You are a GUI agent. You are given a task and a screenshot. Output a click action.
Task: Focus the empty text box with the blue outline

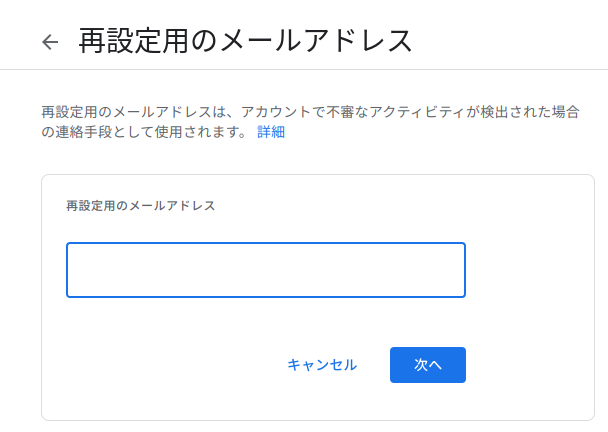click(266, 270)
